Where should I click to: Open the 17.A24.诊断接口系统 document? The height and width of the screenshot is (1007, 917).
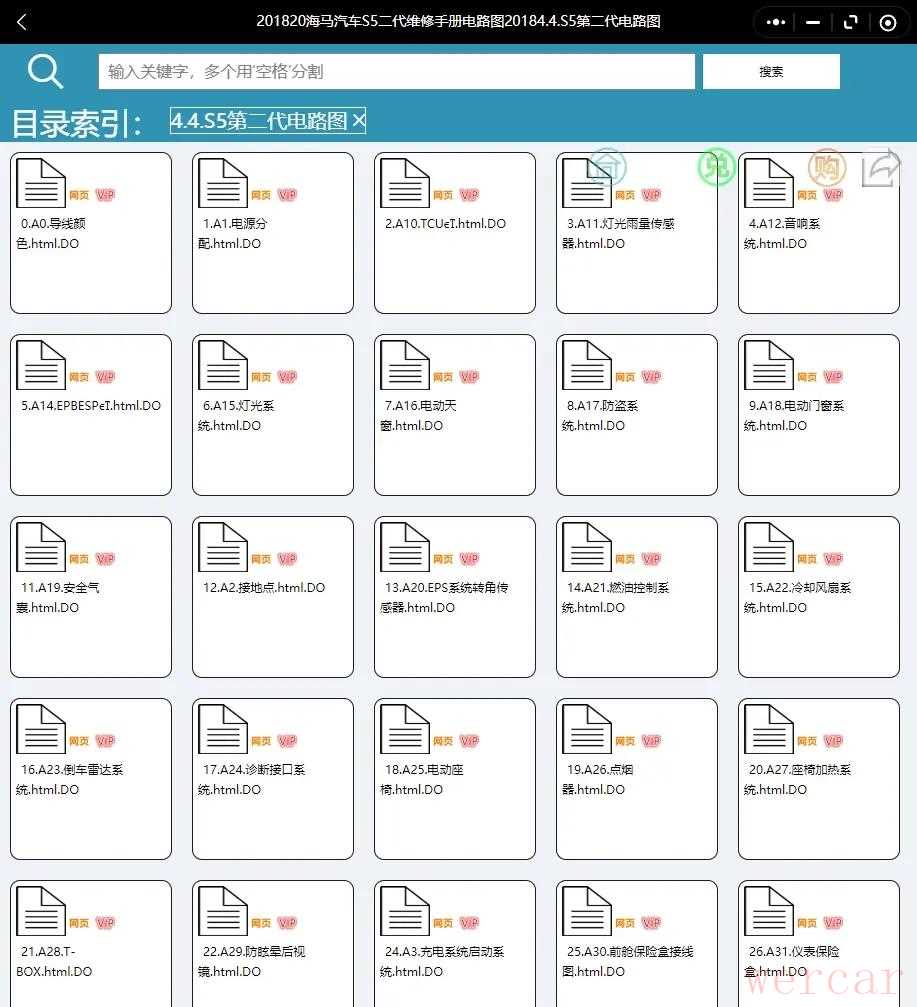[x=273, y=779]
